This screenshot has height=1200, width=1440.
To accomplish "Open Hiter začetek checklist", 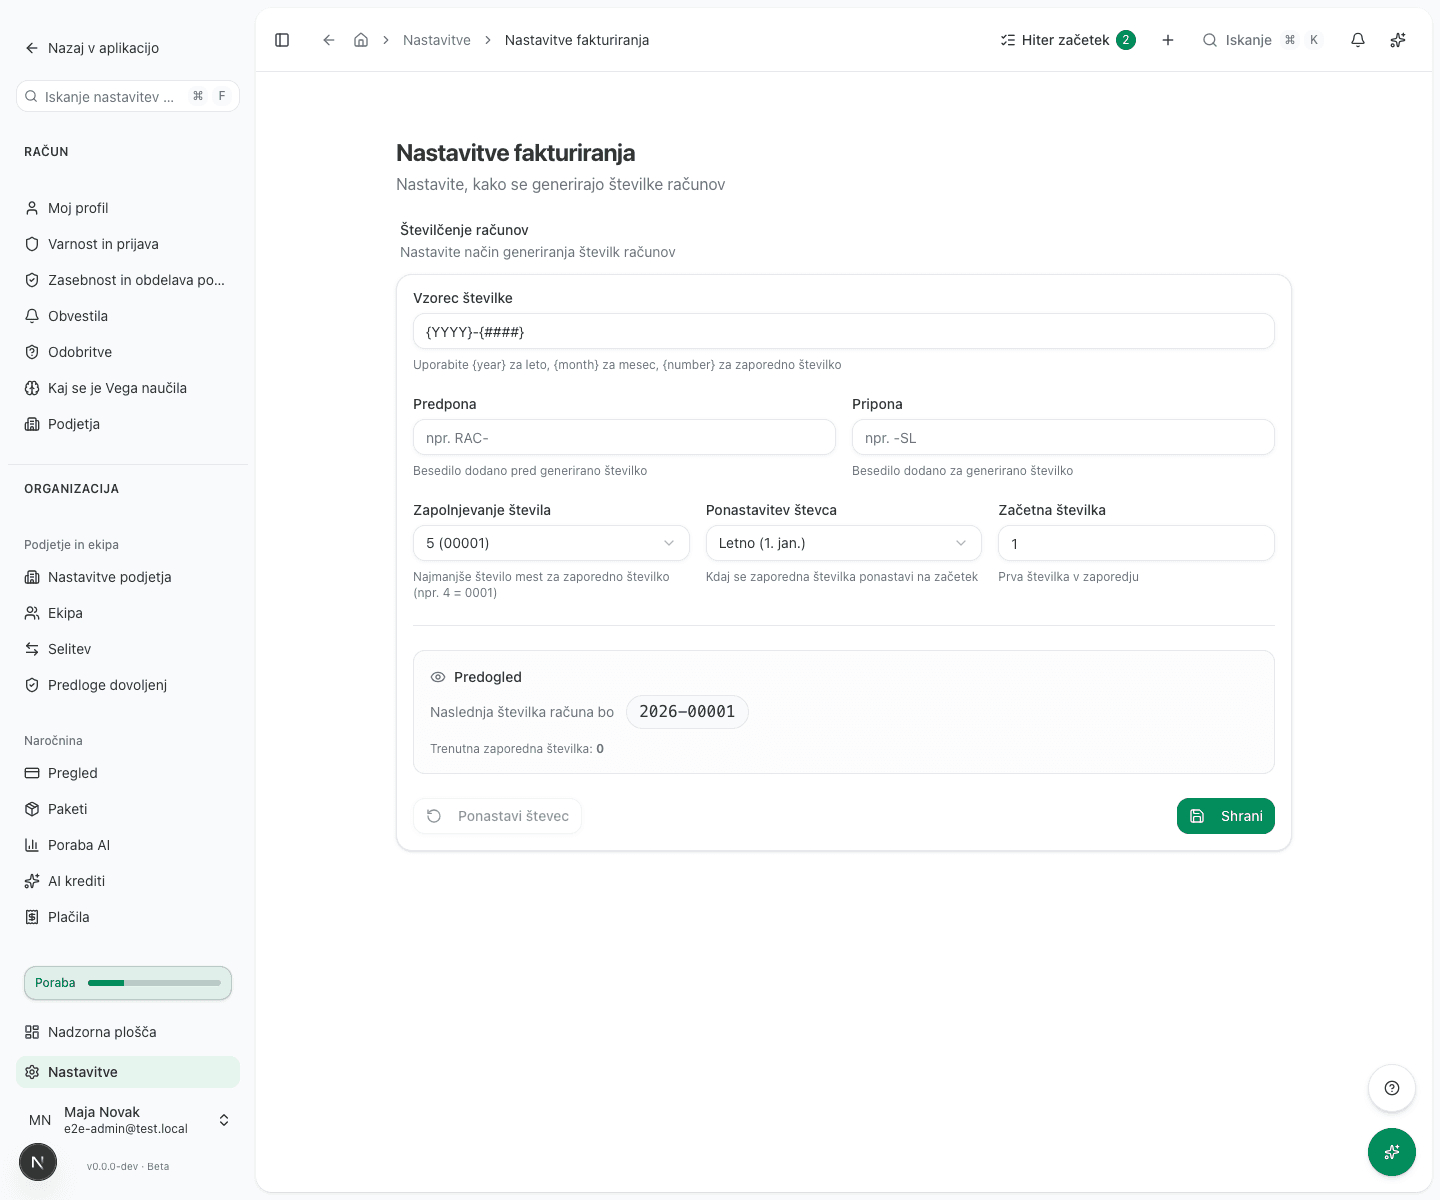I will tap(1068, 40).
